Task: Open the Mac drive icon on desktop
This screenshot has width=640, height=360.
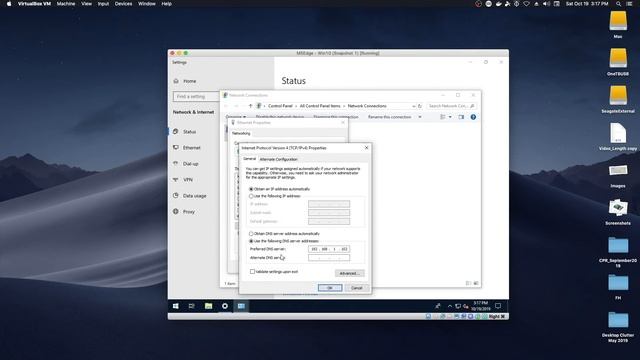Action: tap(618, 21)
